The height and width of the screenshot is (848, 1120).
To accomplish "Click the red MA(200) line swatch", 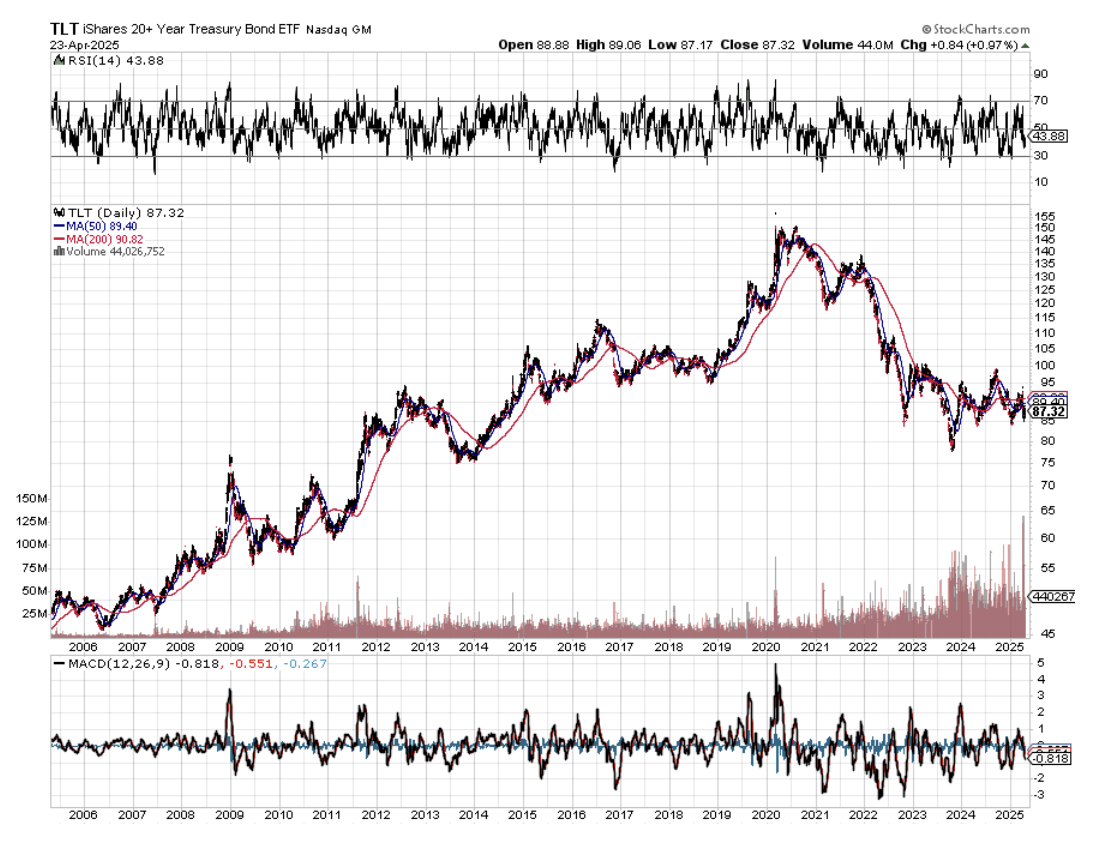I will 59,239.
